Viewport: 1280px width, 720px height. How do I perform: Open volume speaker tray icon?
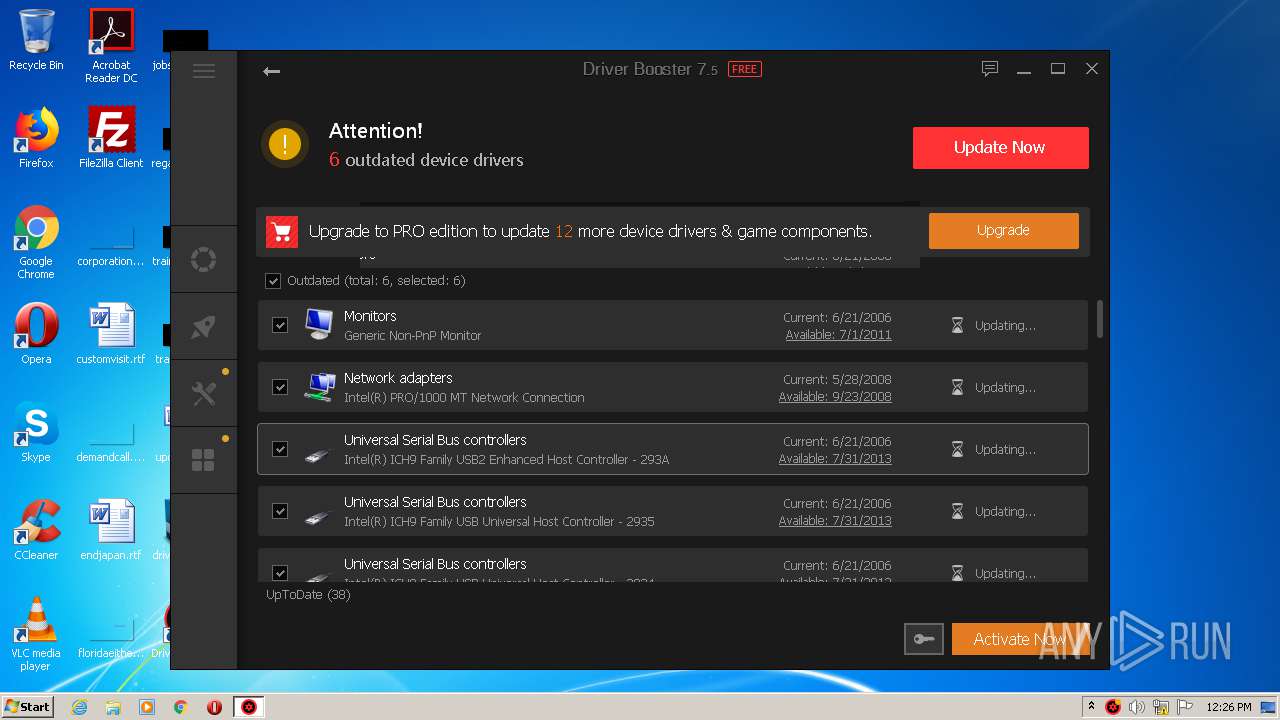[1137, 707]
